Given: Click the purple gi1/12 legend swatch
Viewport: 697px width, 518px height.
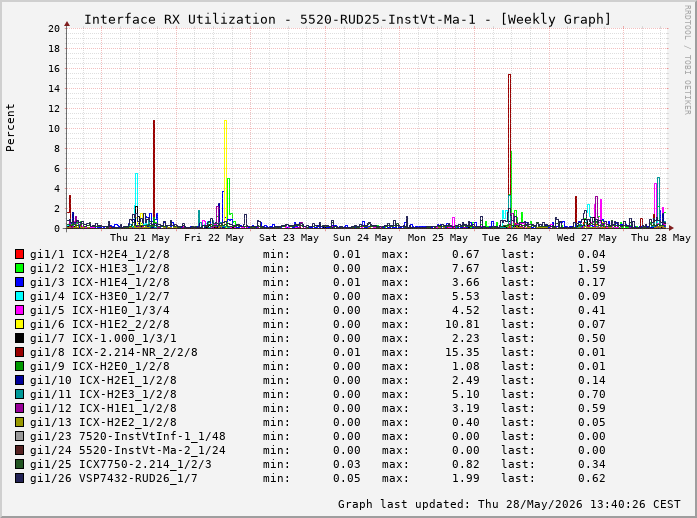Looking at the screenshot, I should pos(20,408).
